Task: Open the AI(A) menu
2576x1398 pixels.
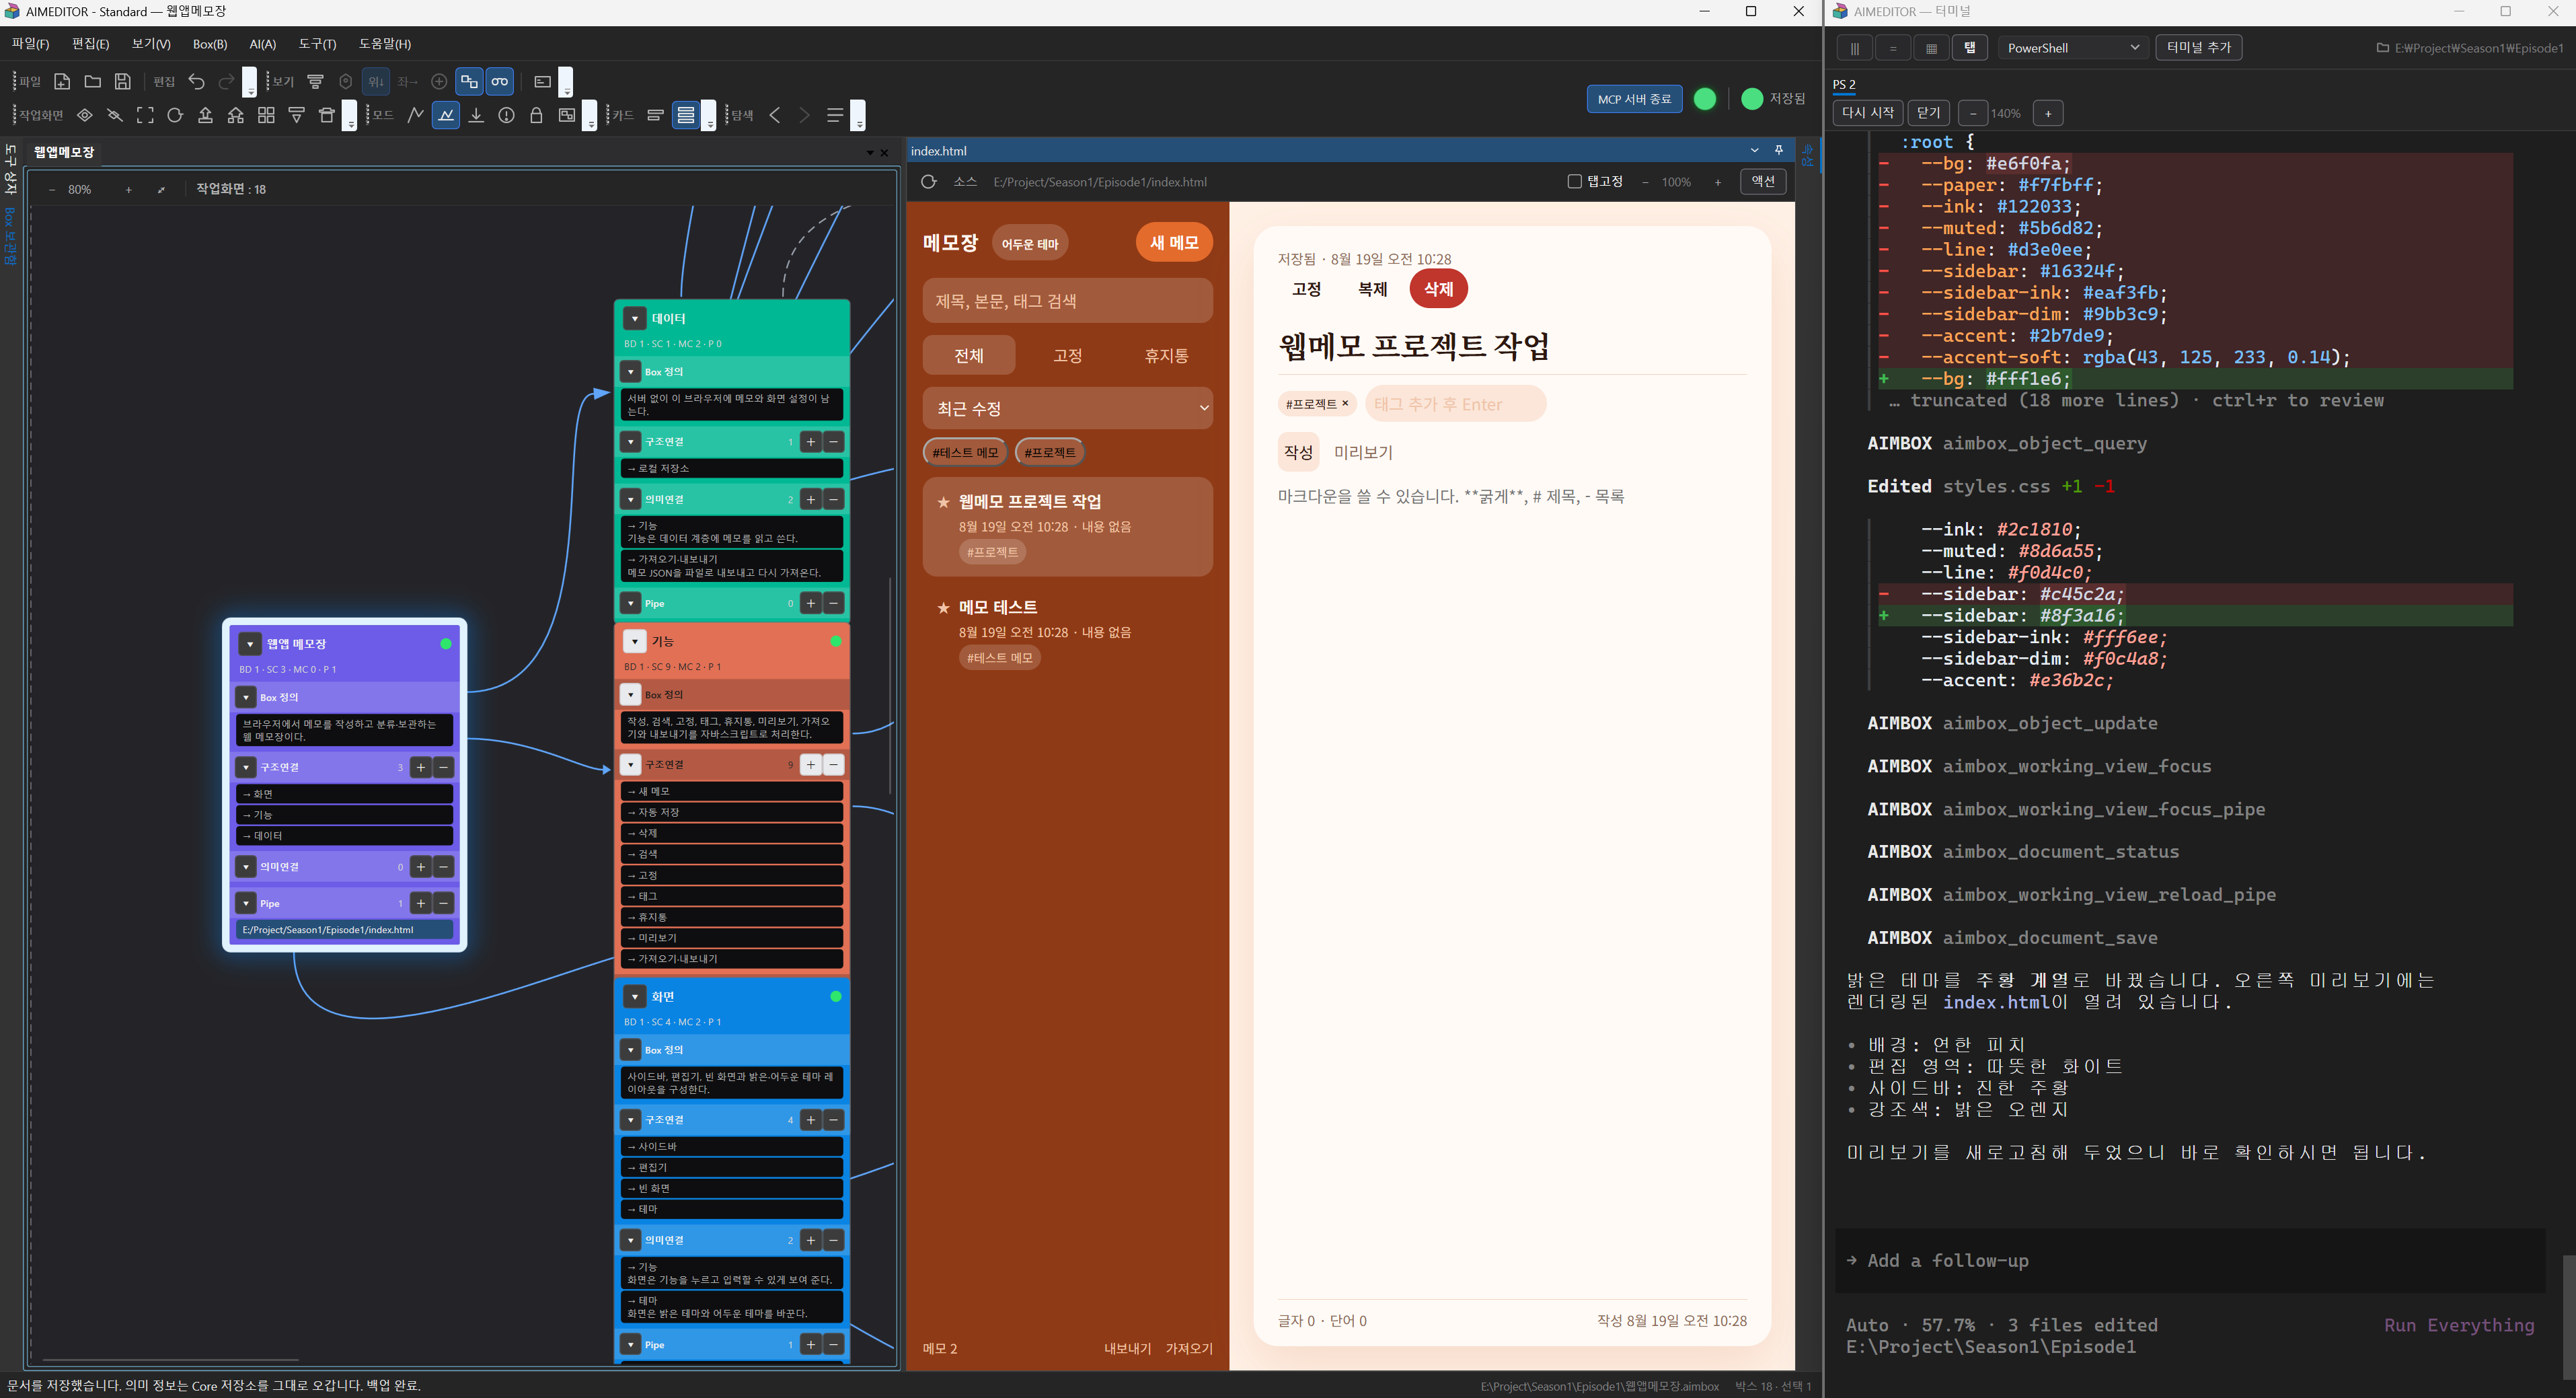Action: [262, 44]
